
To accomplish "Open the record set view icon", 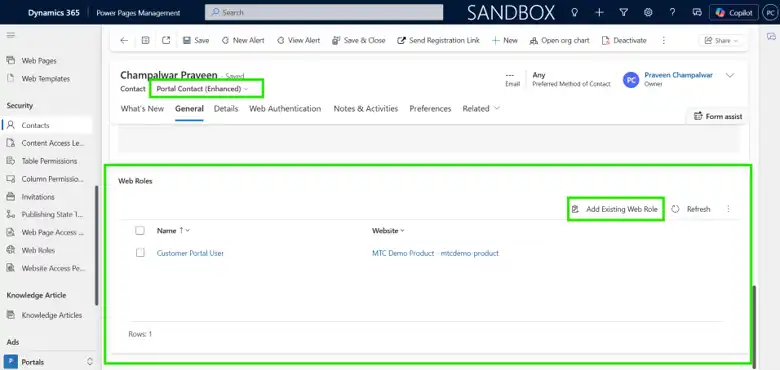I will click(145, 40).
